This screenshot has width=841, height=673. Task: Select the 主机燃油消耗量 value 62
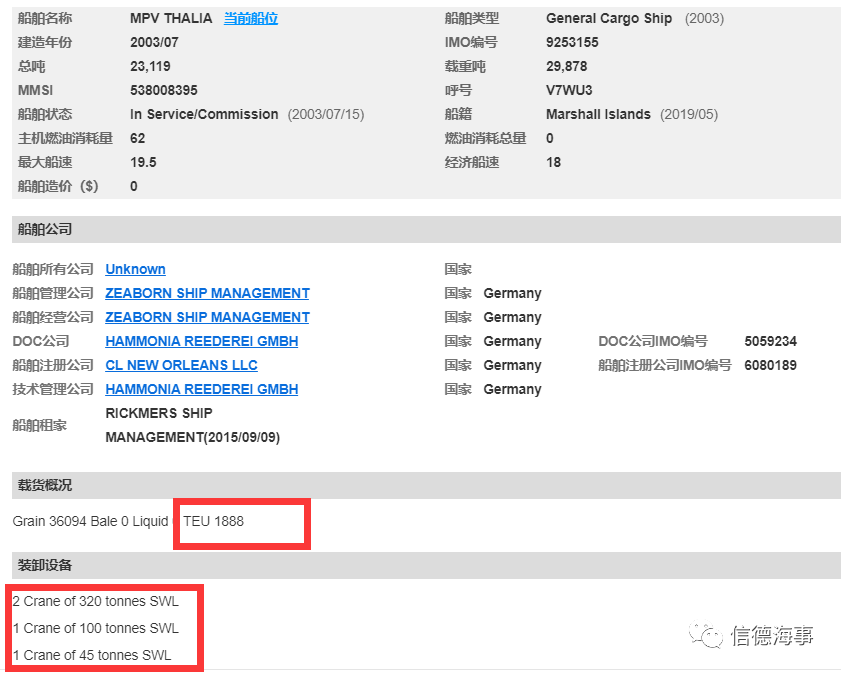[x=137, y=138]
